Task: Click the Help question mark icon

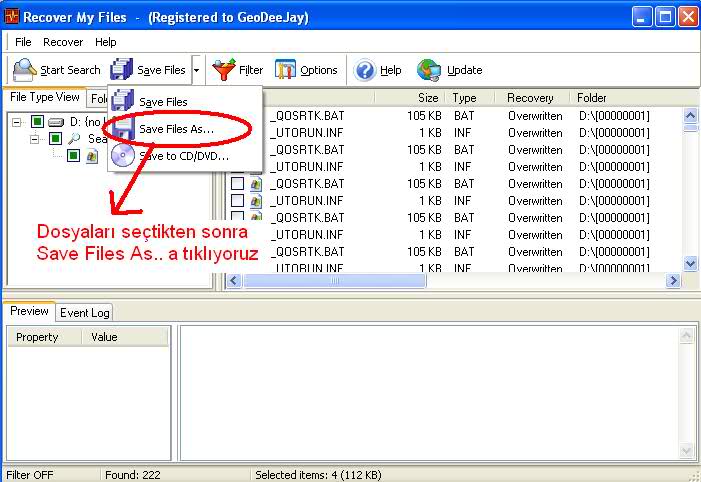Action: [365, 70]
